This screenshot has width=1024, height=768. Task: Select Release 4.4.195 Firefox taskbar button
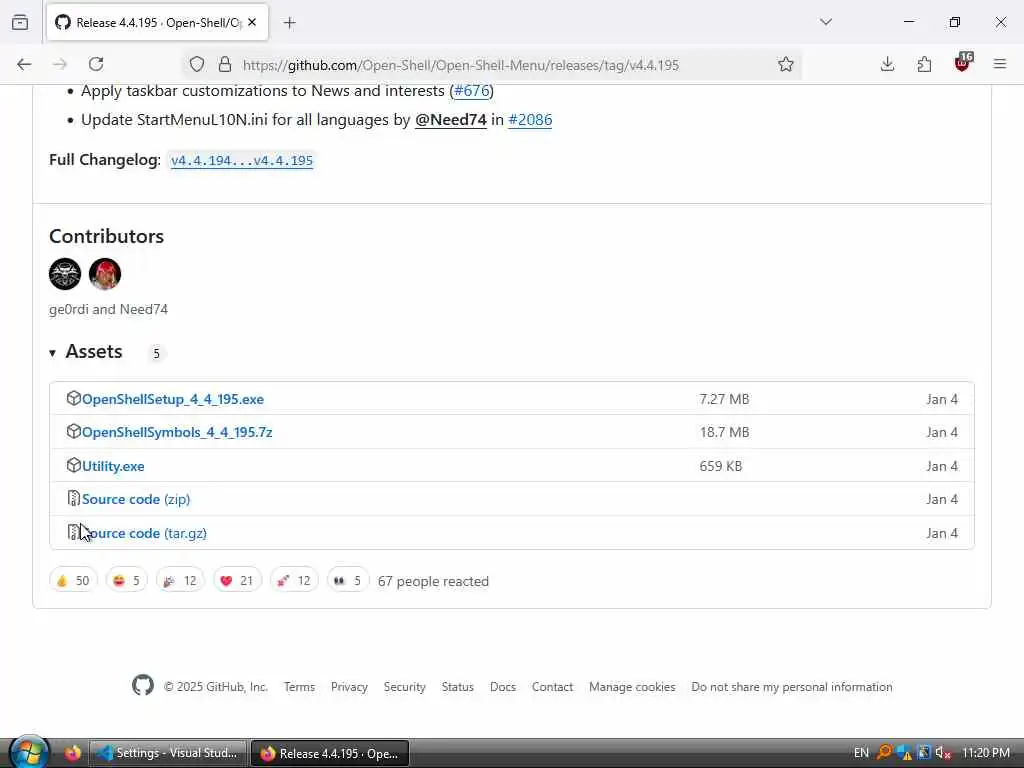pos(330,753)
